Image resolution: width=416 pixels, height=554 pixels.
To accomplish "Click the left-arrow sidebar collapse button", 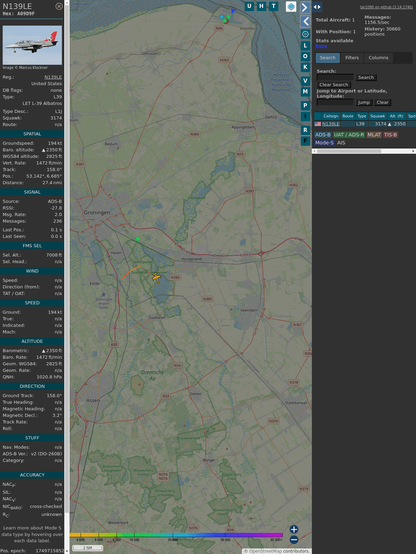I will point(305,22).
